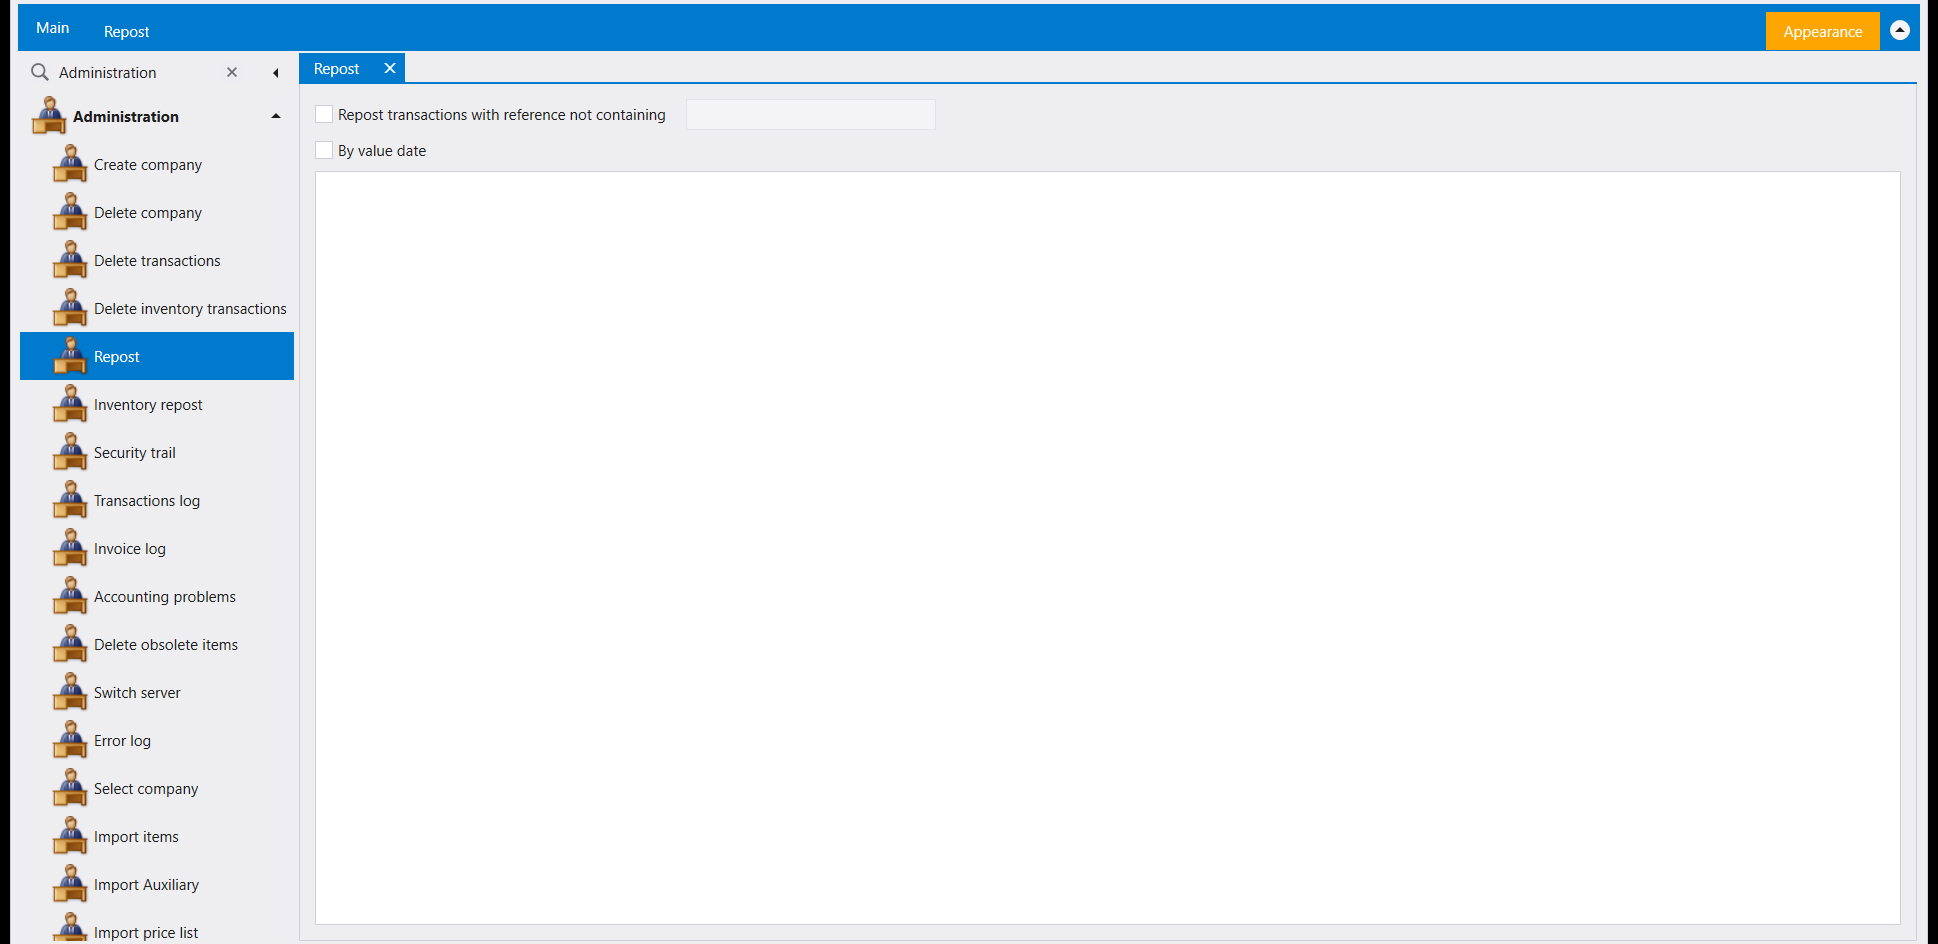Click the Import Auxiliary desk icon
The width and height of the screenshot is (1938, 944).
coord(70,884)
